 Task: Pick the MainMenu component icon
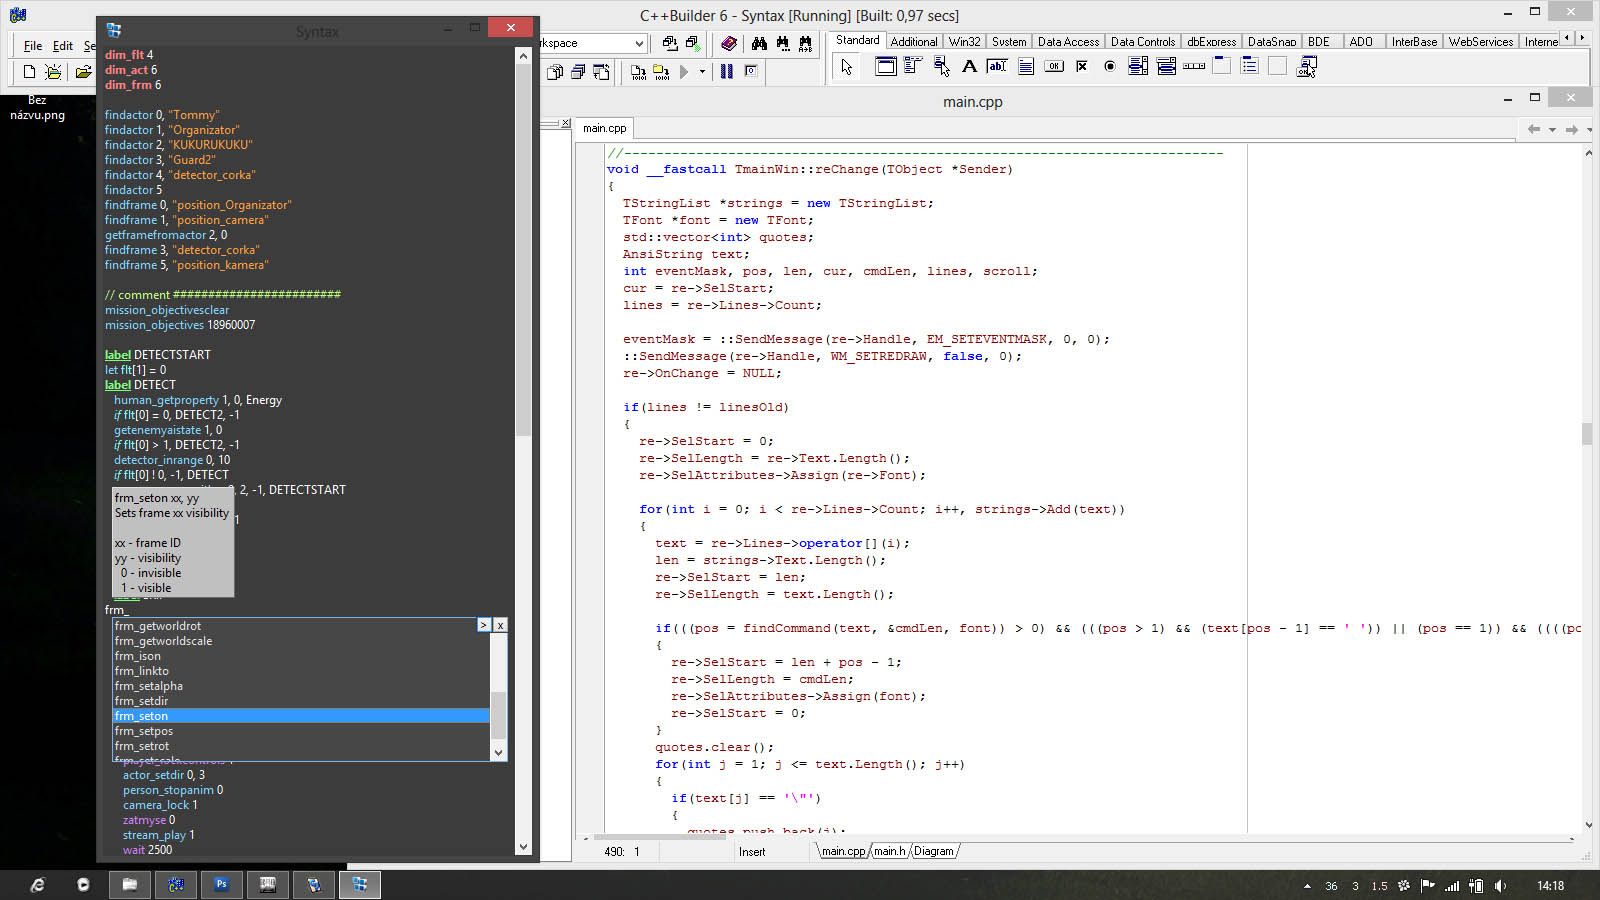[x=913, y=66]
